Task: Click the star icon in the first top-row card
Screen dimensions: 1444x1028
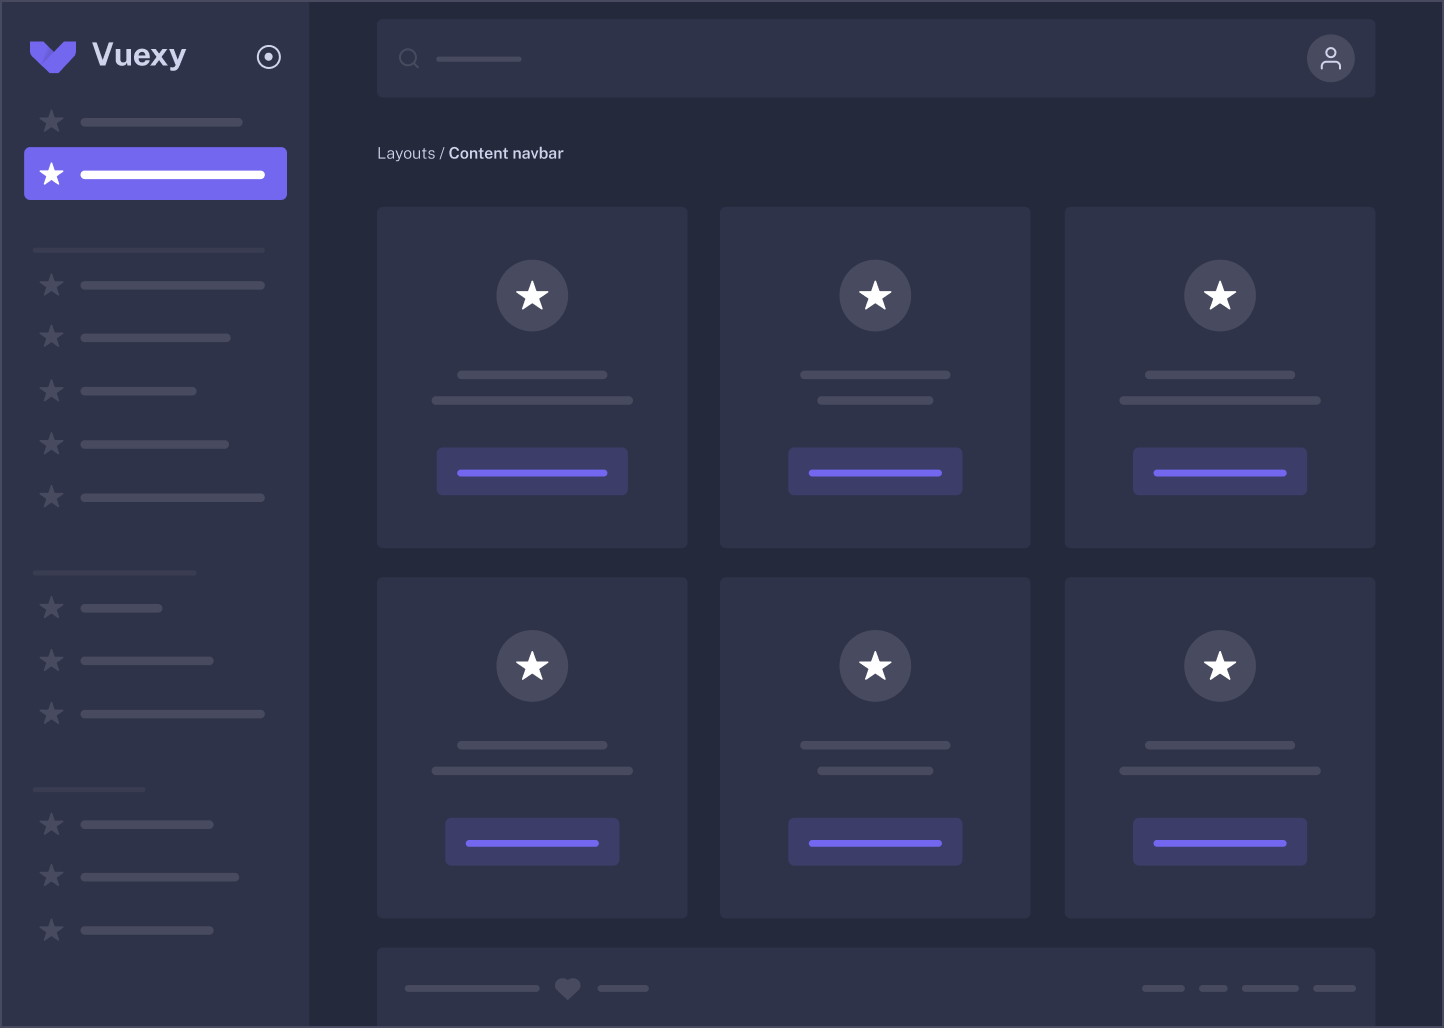Action: (532, 296)
